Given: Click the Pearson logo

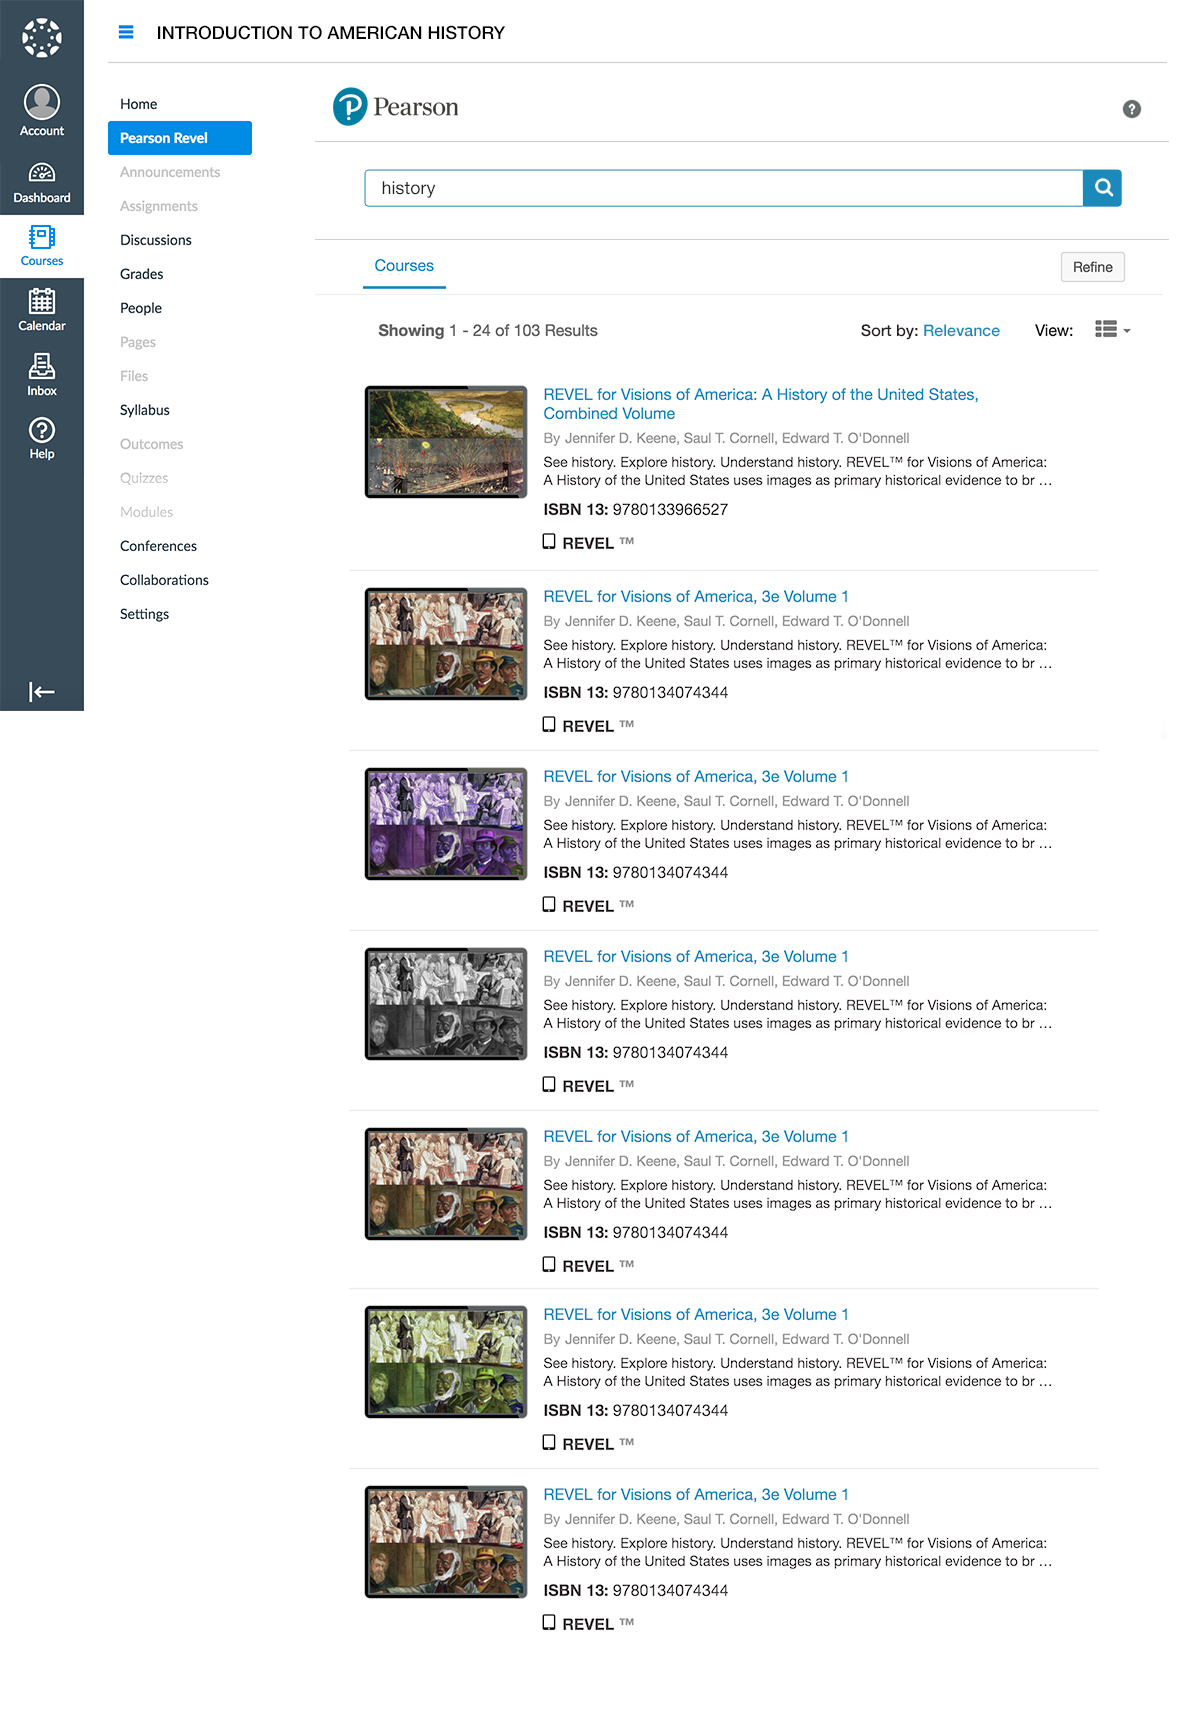Looking at the screenshot, I should click(396, 107).
